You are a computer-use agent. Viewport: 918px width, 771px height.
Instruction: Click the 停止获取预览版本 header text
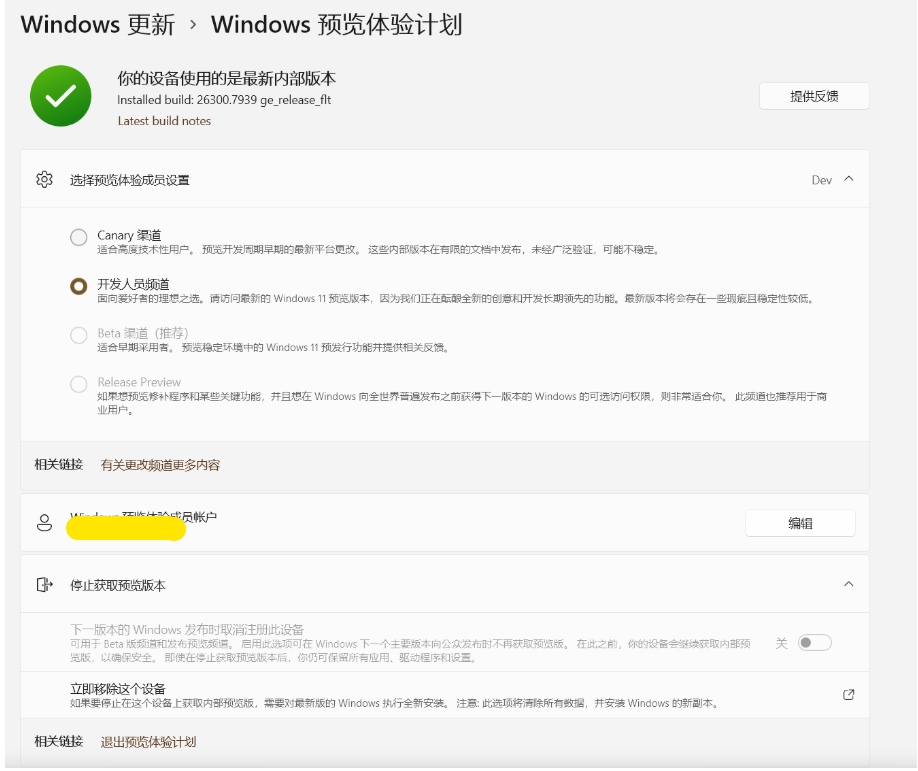pyautogui.click(x=118, y=585)
